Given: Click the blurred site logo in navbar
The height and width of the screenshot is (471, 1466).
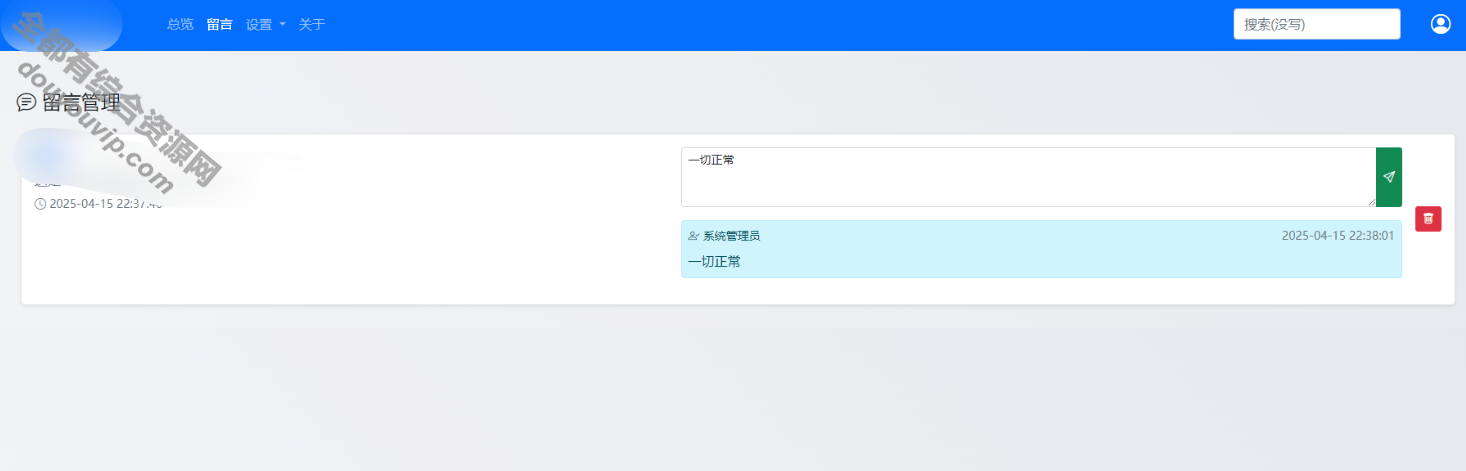Looking at the screenshot, I should [62, 25].
